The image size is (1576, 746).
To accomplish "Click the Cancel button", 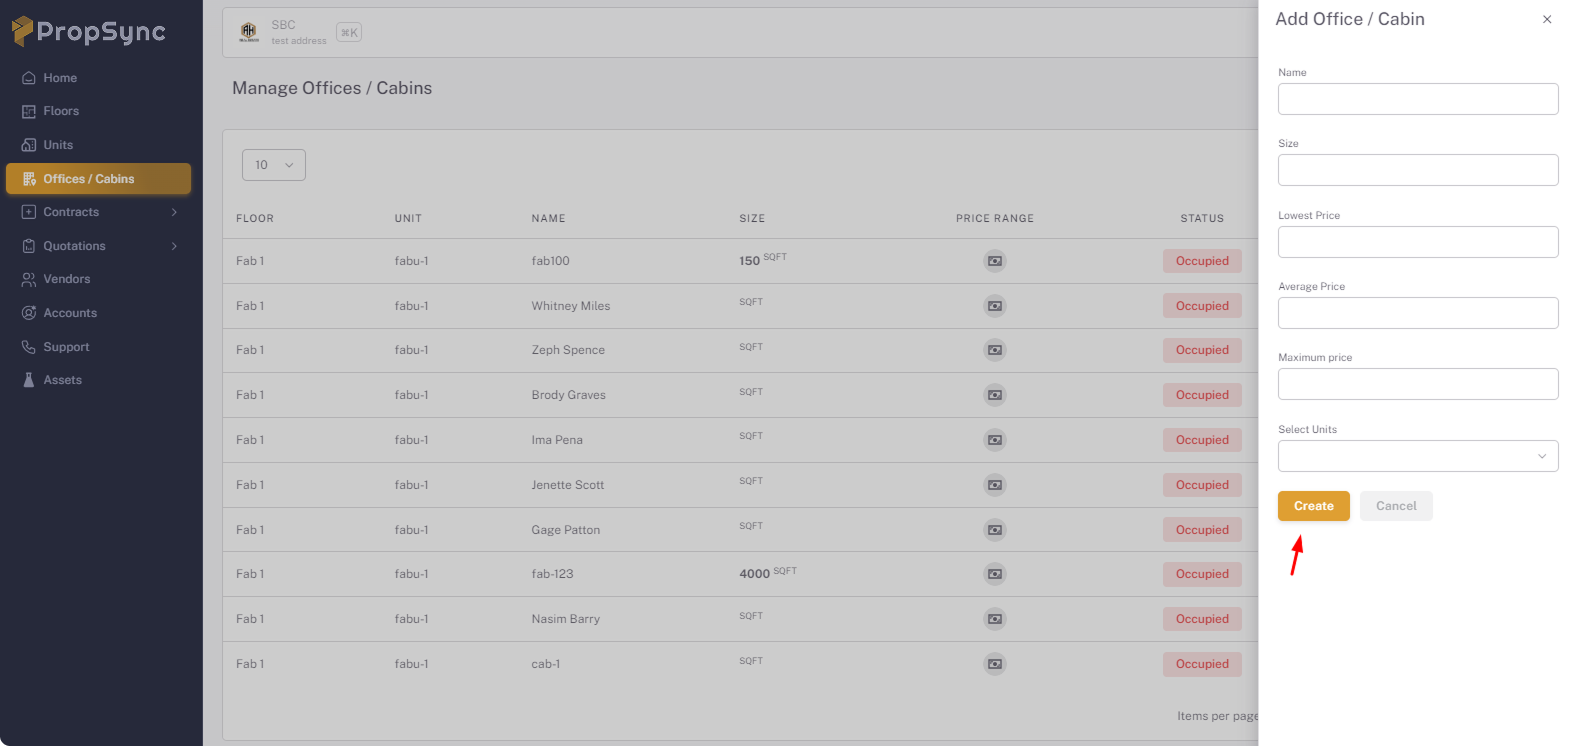I will point(1396,506).
